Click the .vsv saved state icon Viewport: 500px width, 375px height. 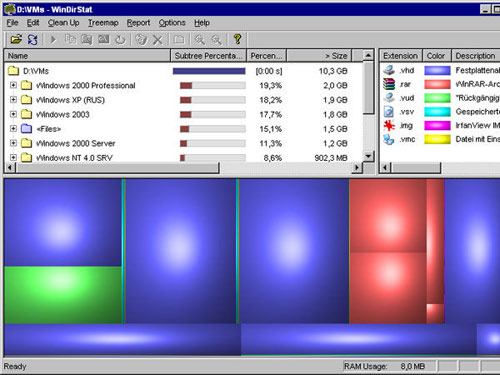389,112
